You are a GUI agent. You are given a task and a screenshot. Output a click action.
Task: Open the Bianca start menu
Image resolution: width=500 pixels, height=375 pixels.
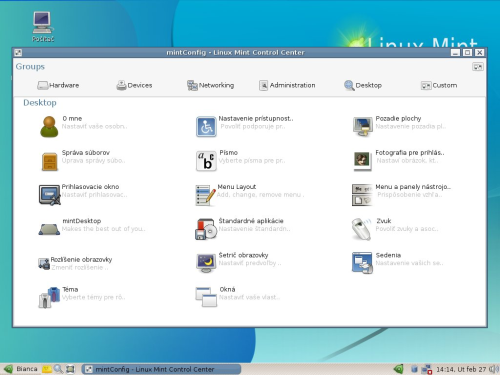(x=21, y=369)
